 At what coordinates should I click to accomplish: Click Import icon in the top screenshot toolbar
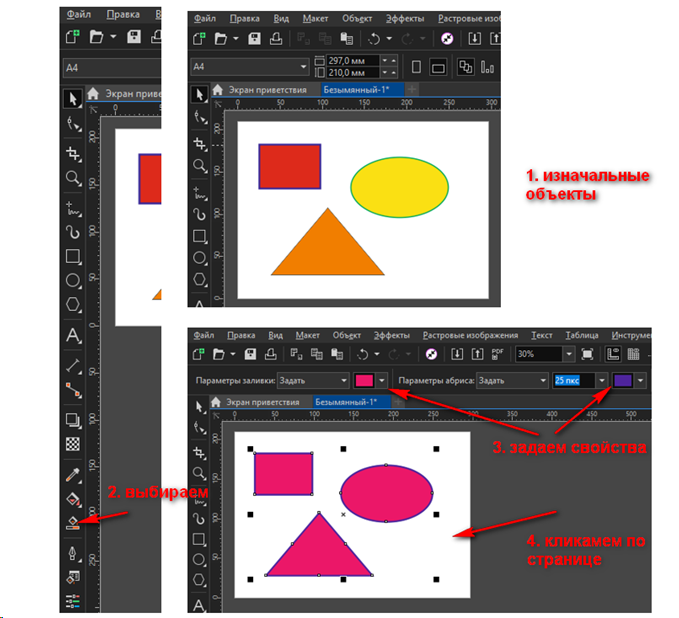(x=475, y=39)
